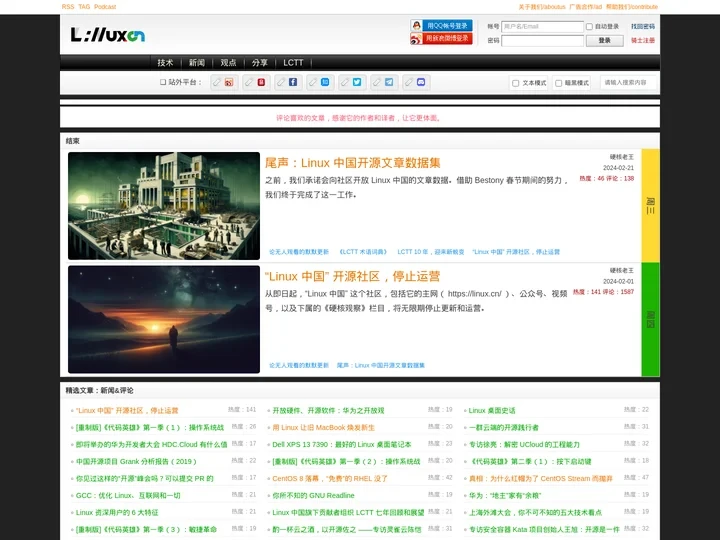Open the TAG link at top
Viewport: 720px width, 540px height.
[84, 7]
